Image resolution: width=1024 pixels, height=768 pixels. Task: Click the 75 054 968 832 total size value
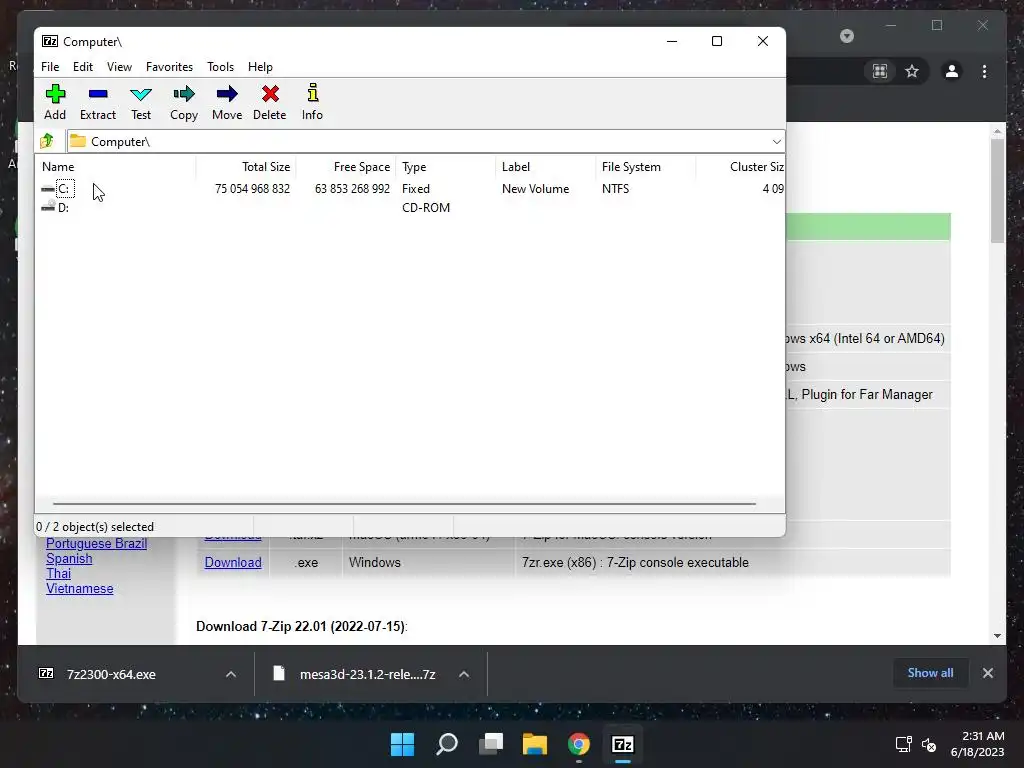coord(252,189)
